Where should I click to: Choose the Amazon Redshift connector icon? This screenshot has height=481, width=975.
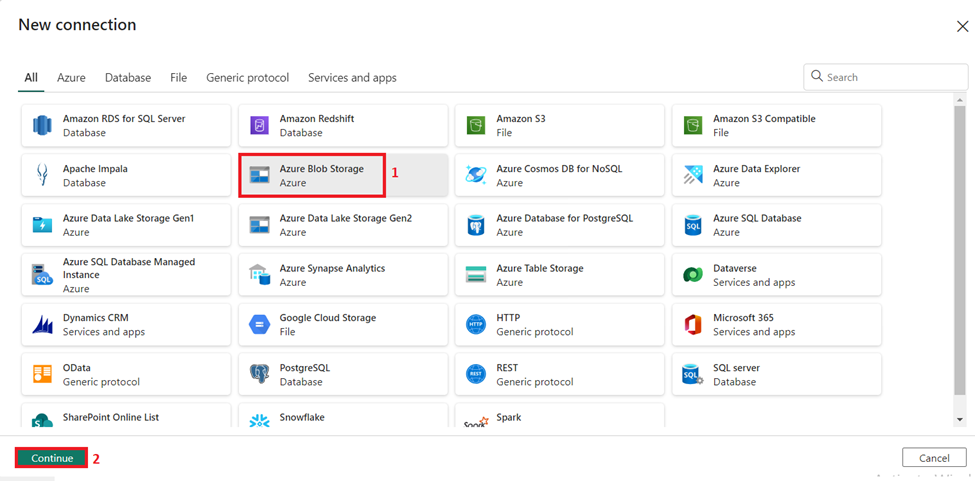[x=259, y=126]
